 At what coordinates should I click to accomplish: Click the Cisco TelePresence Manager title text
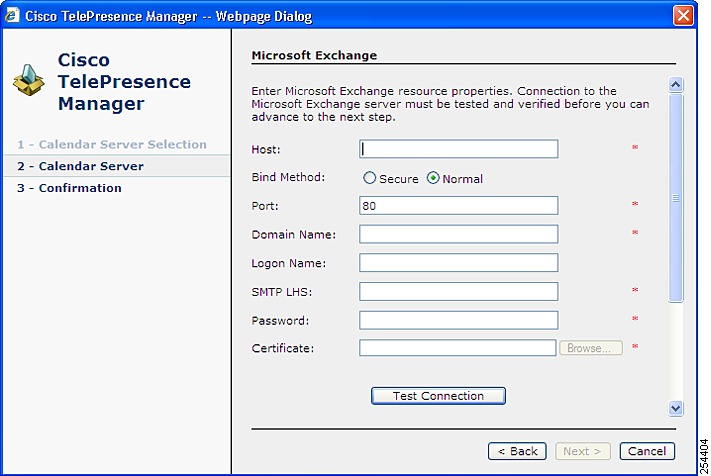pyautogui.click(x=124, y=82)
